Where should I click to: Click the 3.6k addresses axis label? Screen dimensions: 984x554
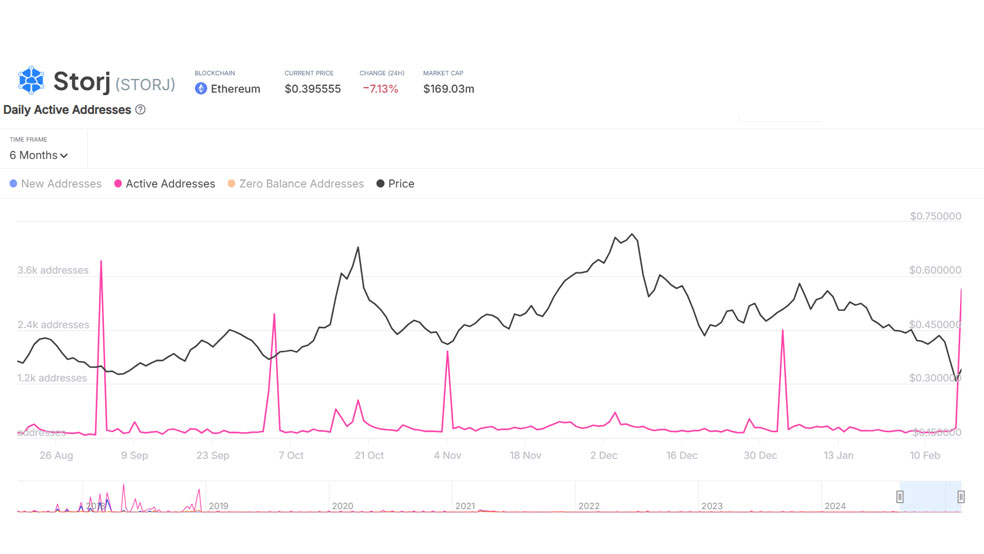(53, 270)
